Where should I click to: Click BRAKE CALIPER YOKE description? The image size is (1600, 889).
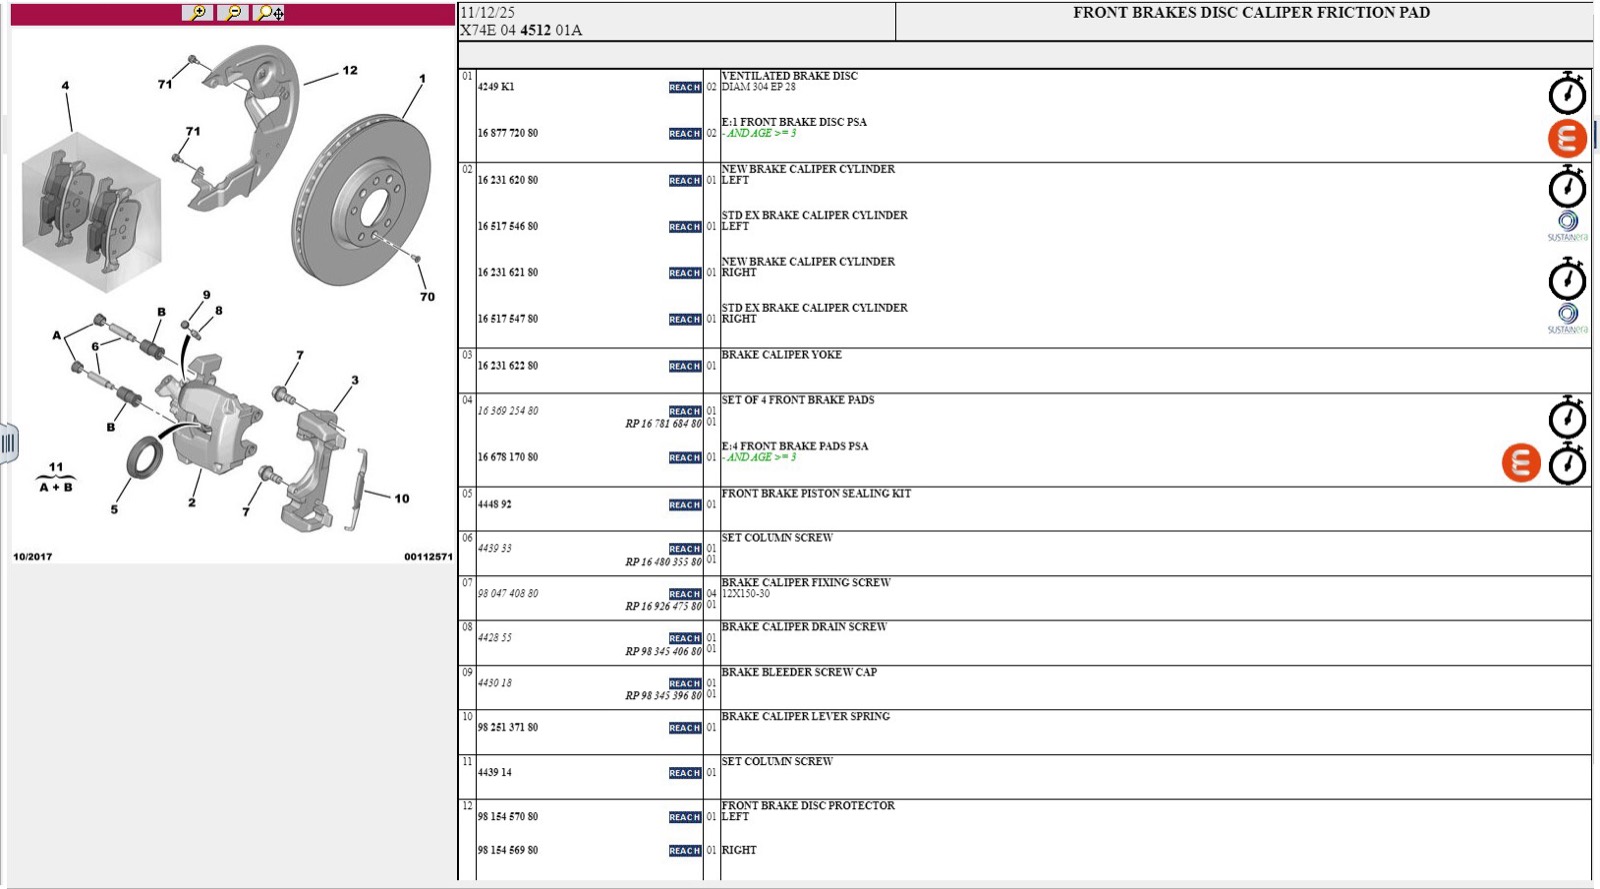coord(781,354)
